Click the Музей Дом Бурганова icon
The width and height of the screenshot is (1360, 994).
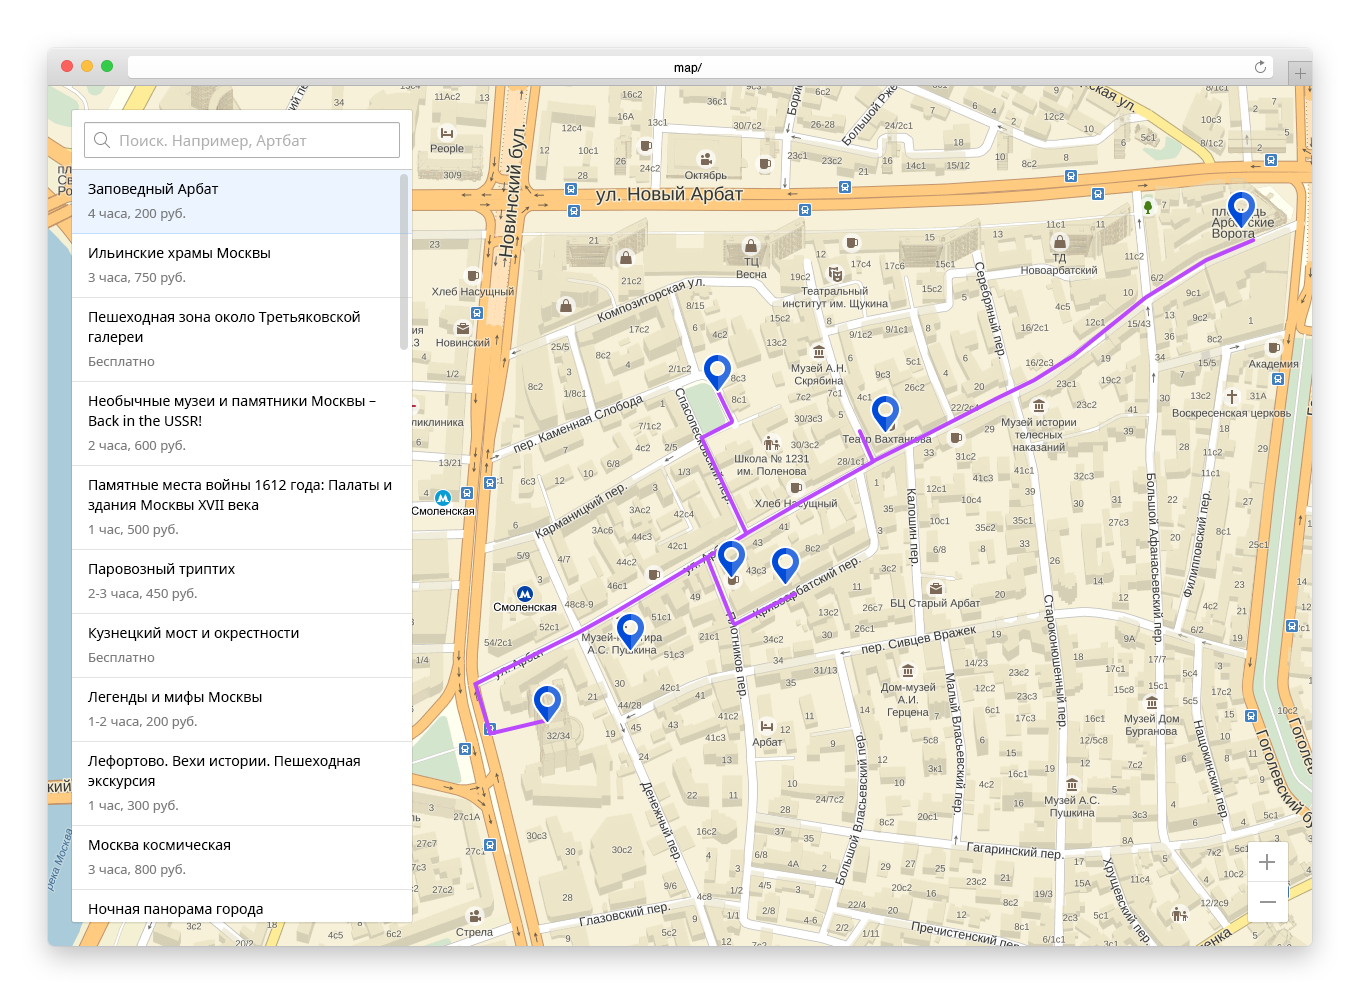tap(1152, 703)
